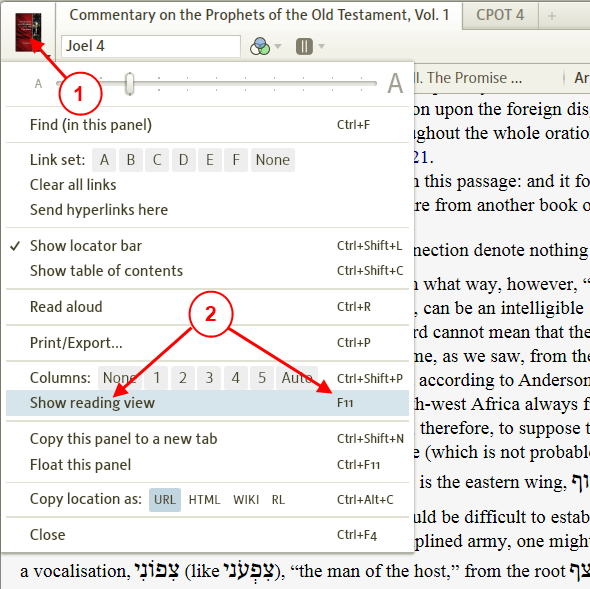This screenshot has width=590, height=589.
Task: Click the parallel resources columns icon
Action: [x=304, y=47]
